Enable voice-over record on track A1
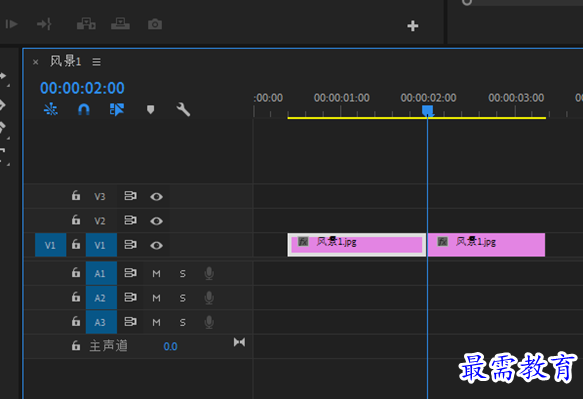583x399 pixels. click(x=209, y=274)
